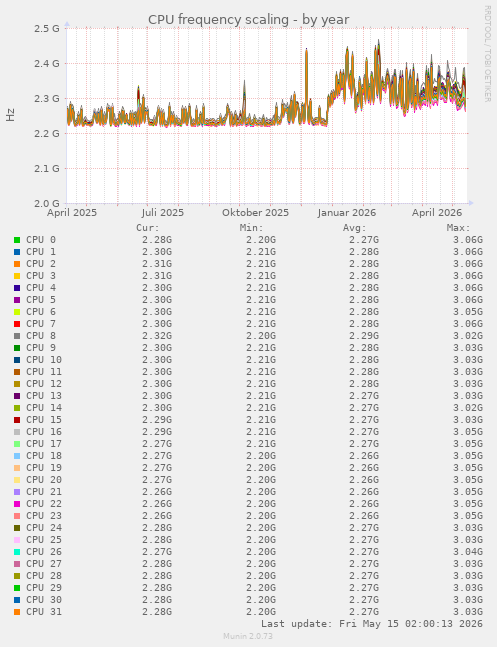Click CPU 8 average value 2.29G
The width and height of the screenshot is (497, 647).
(364, 336)
